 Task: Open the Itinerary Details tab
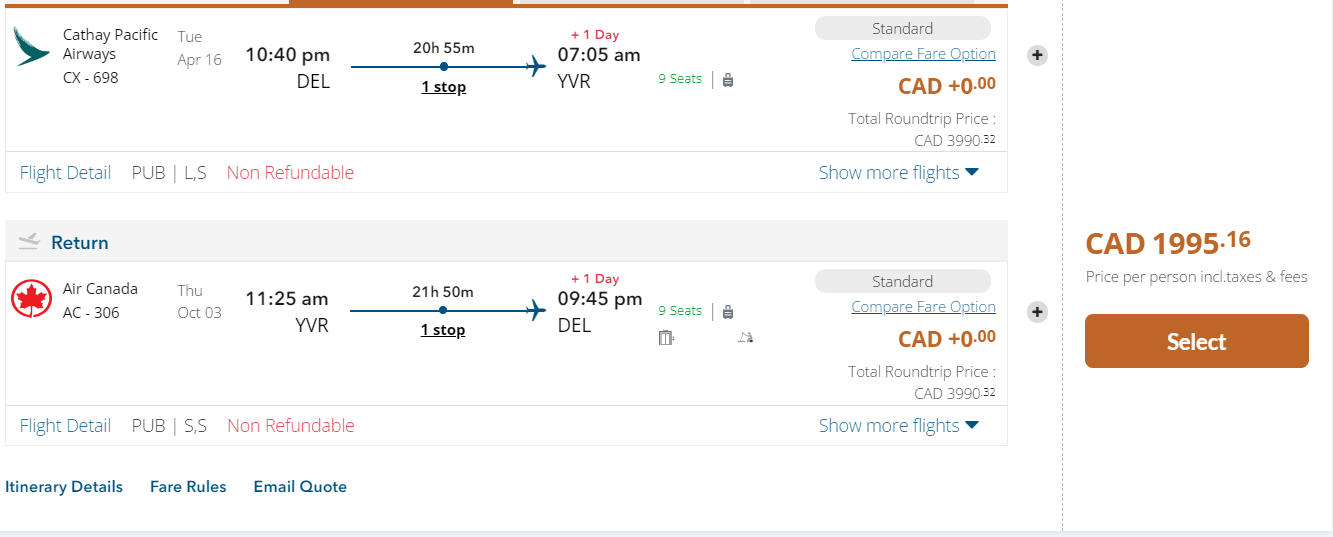pos(64,487)
